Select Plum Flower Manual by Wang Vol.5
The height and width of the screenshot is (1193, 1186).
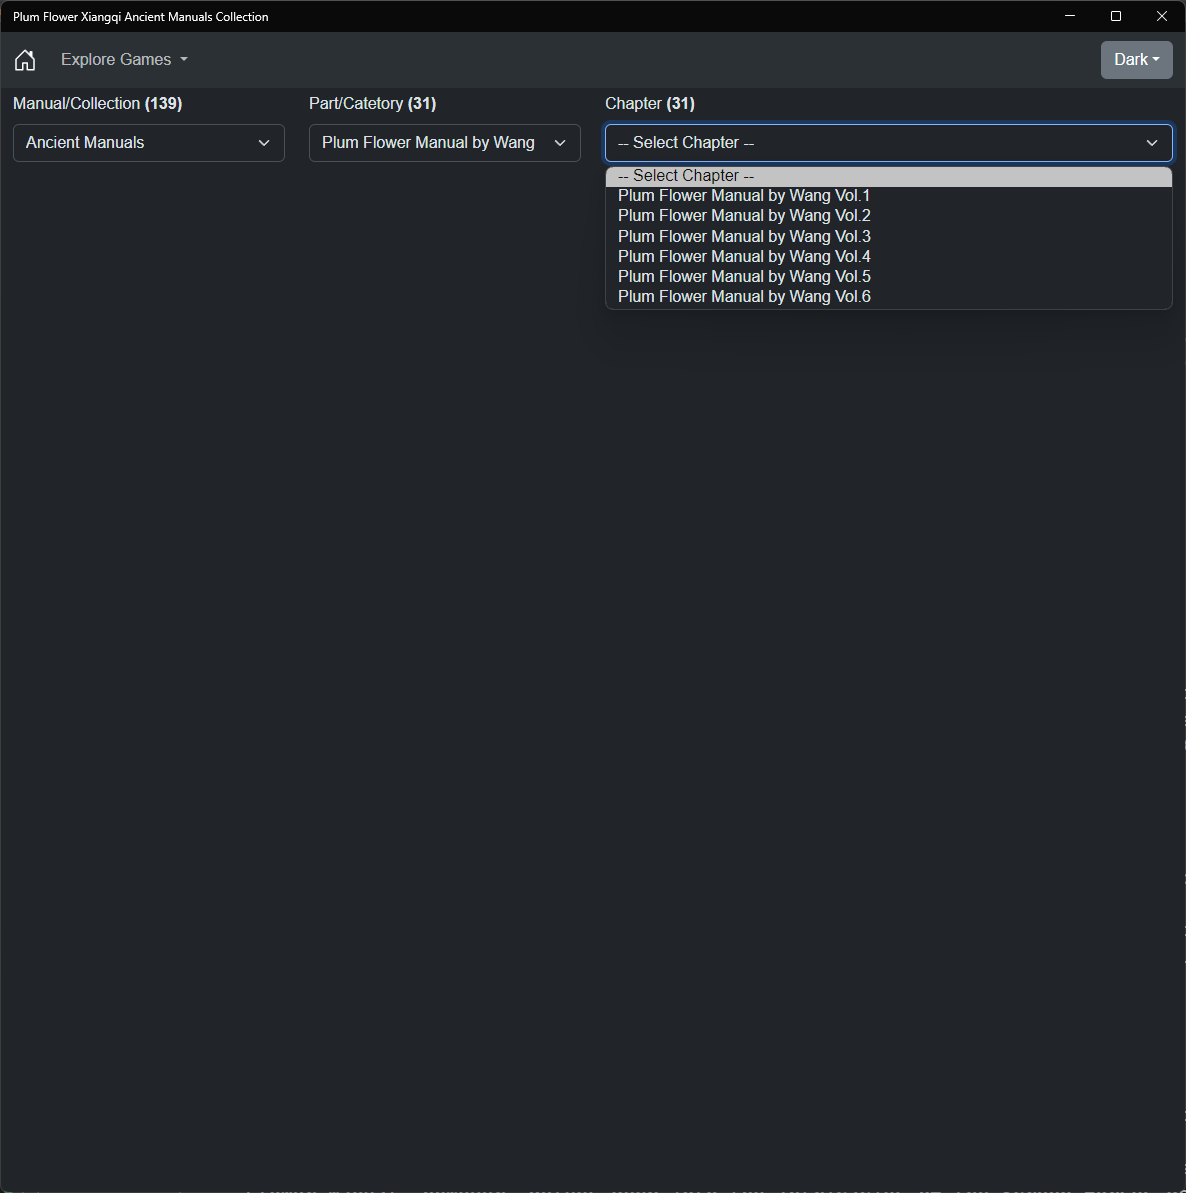point(889,276)
